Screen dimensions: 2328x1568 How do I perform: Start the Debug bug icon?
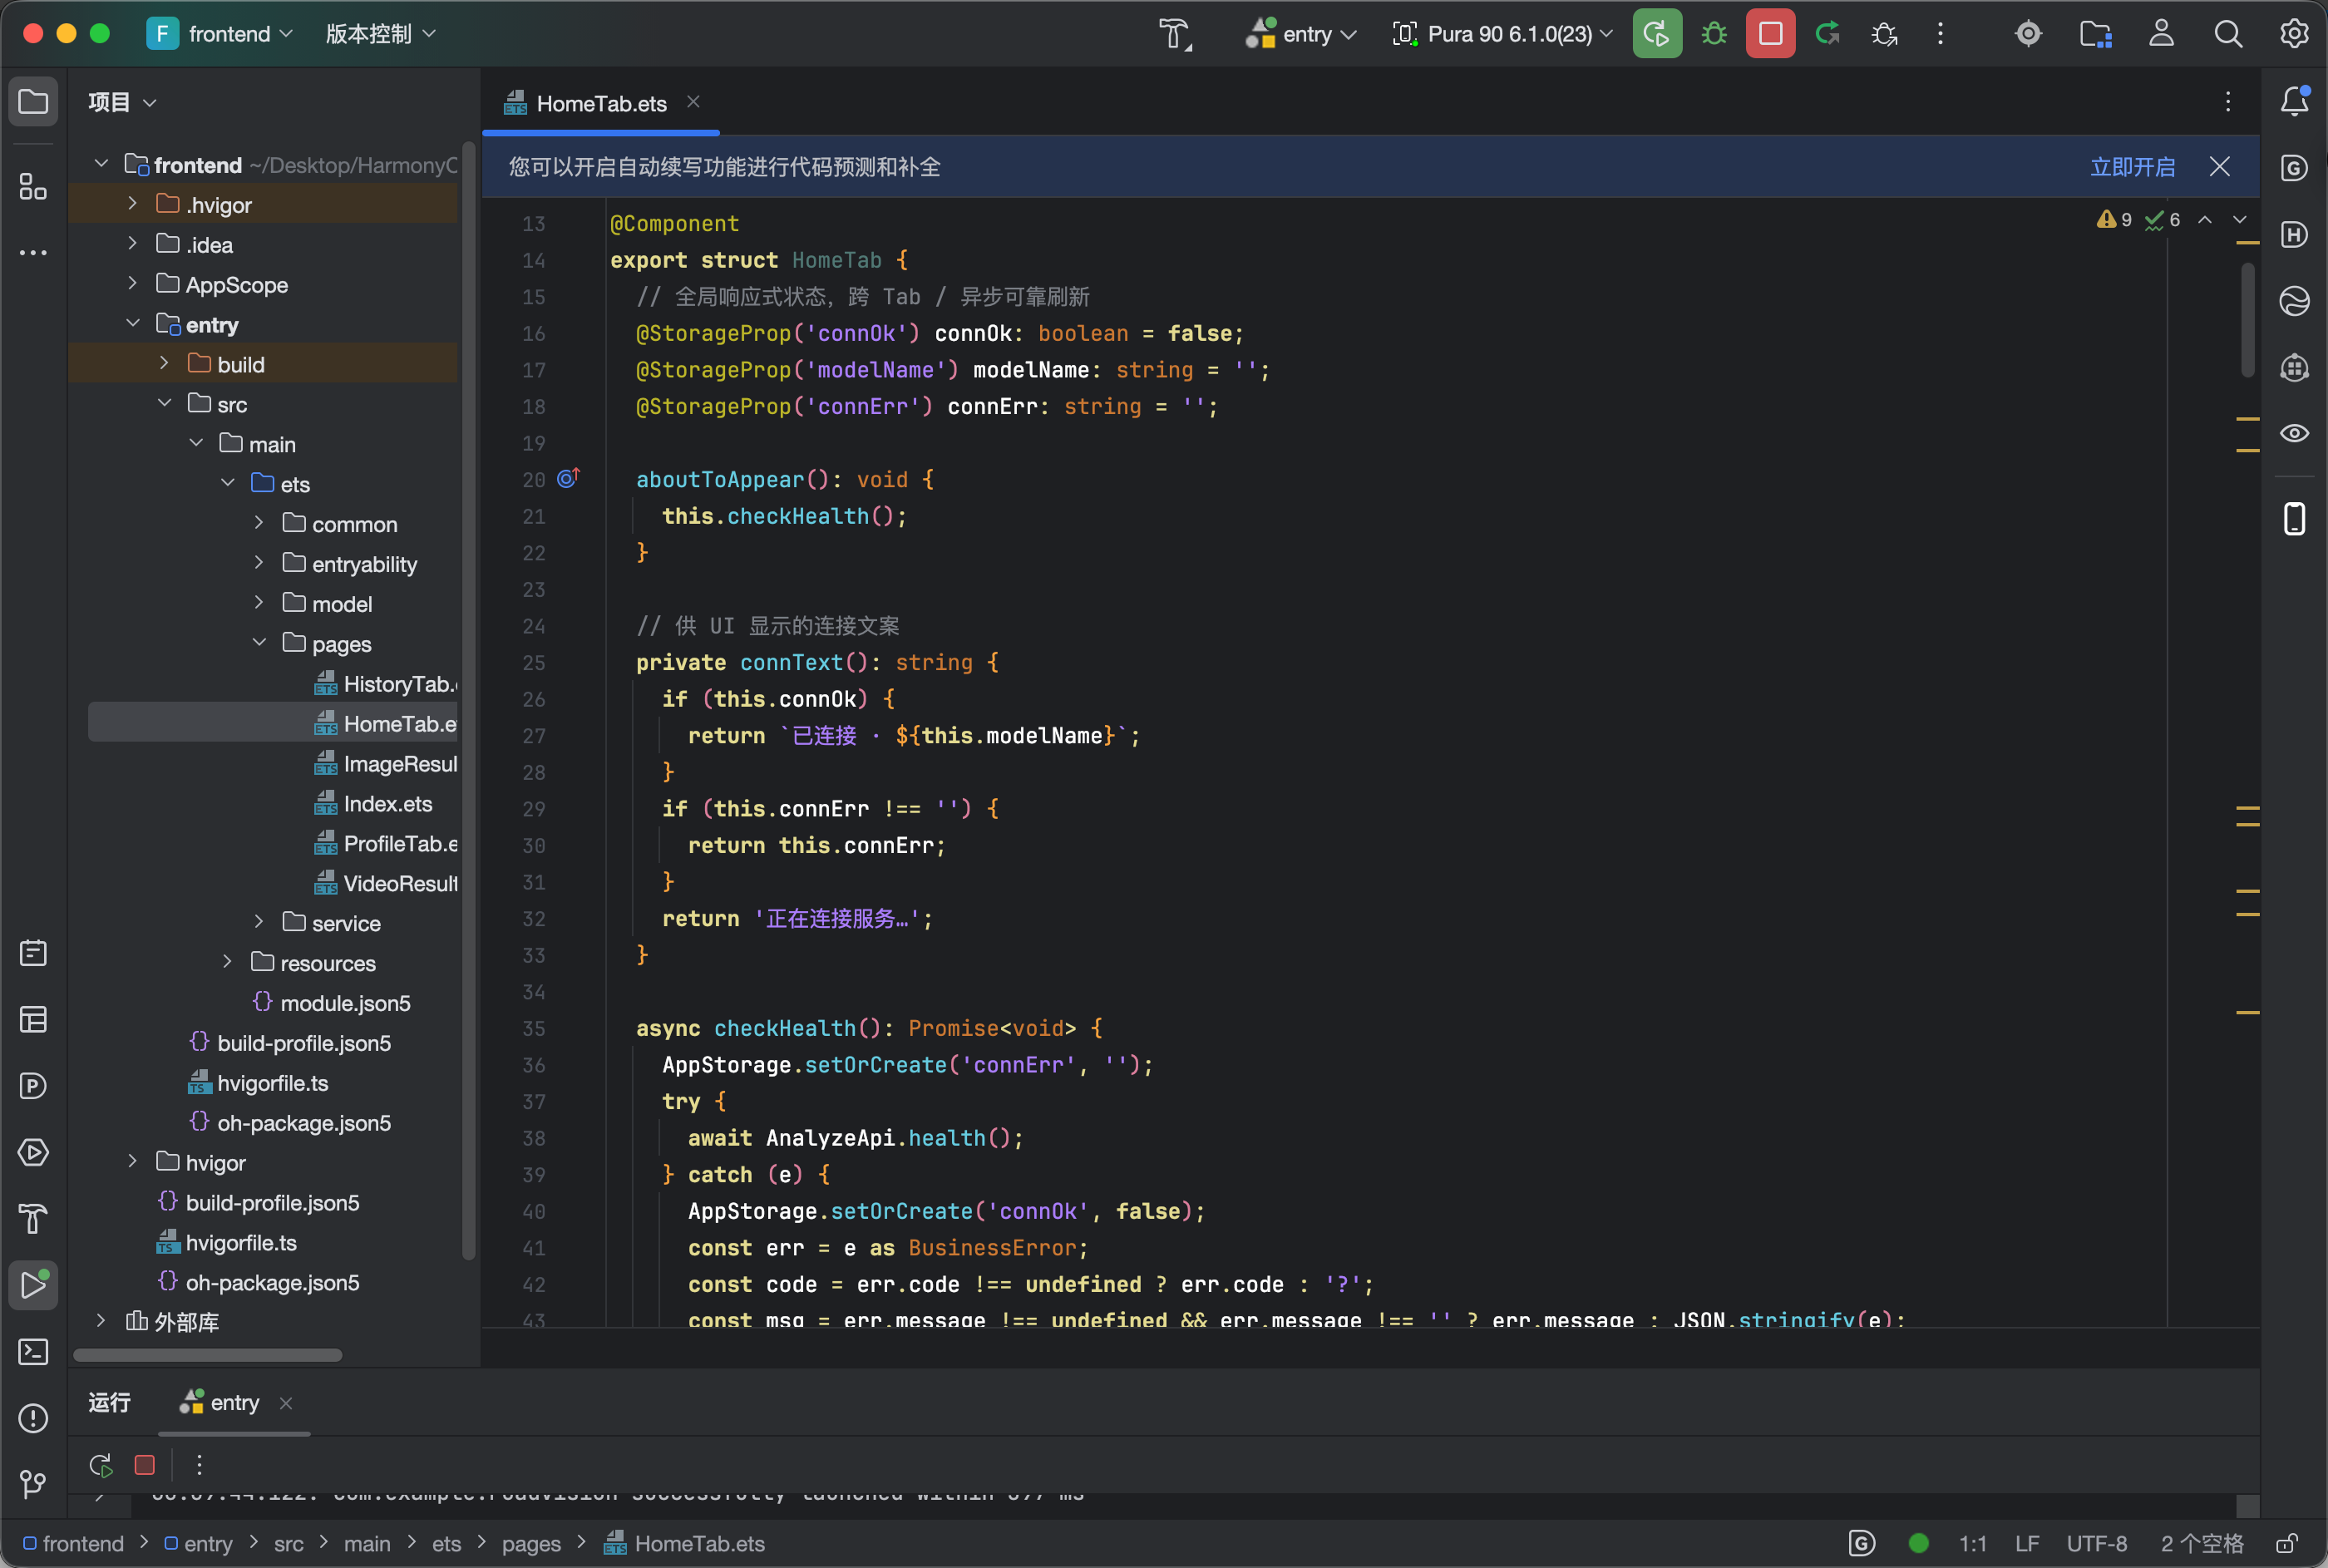tap(1714, 34)
